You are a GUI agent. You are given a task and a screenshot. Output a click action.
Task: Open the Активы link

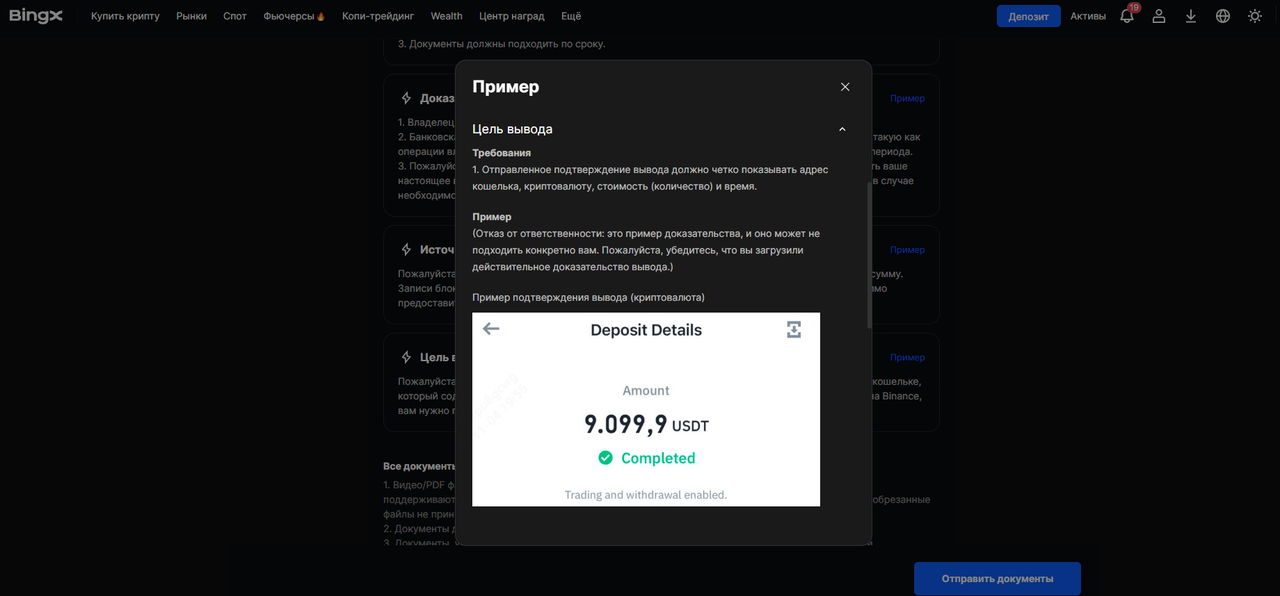[x=1088, y=16]
